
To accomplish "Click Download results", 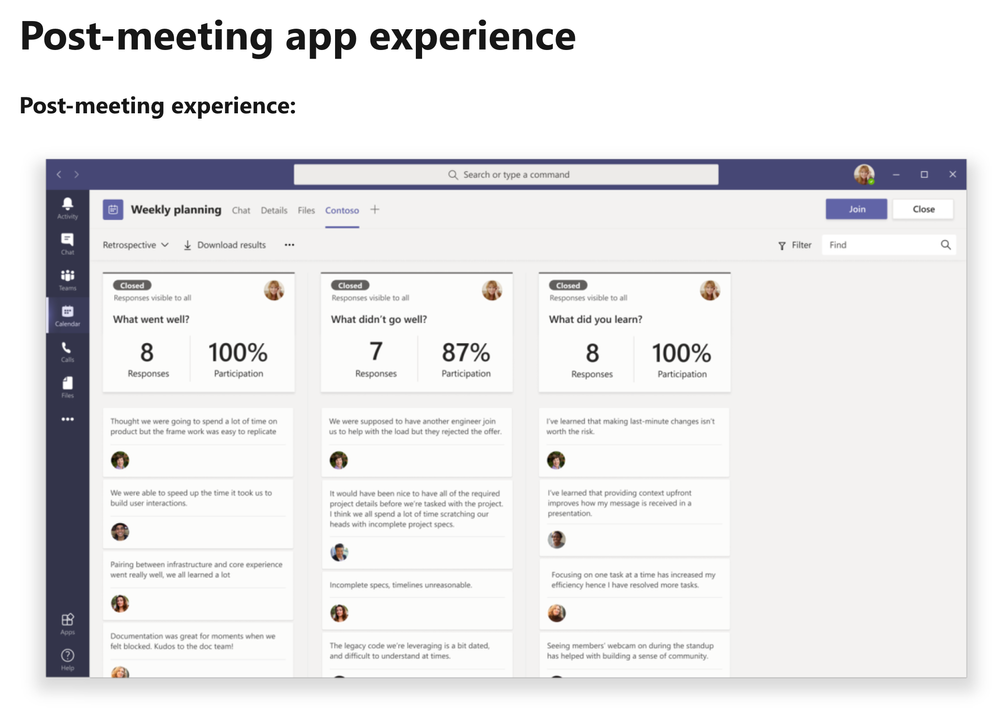I will [x=224, y=245].
